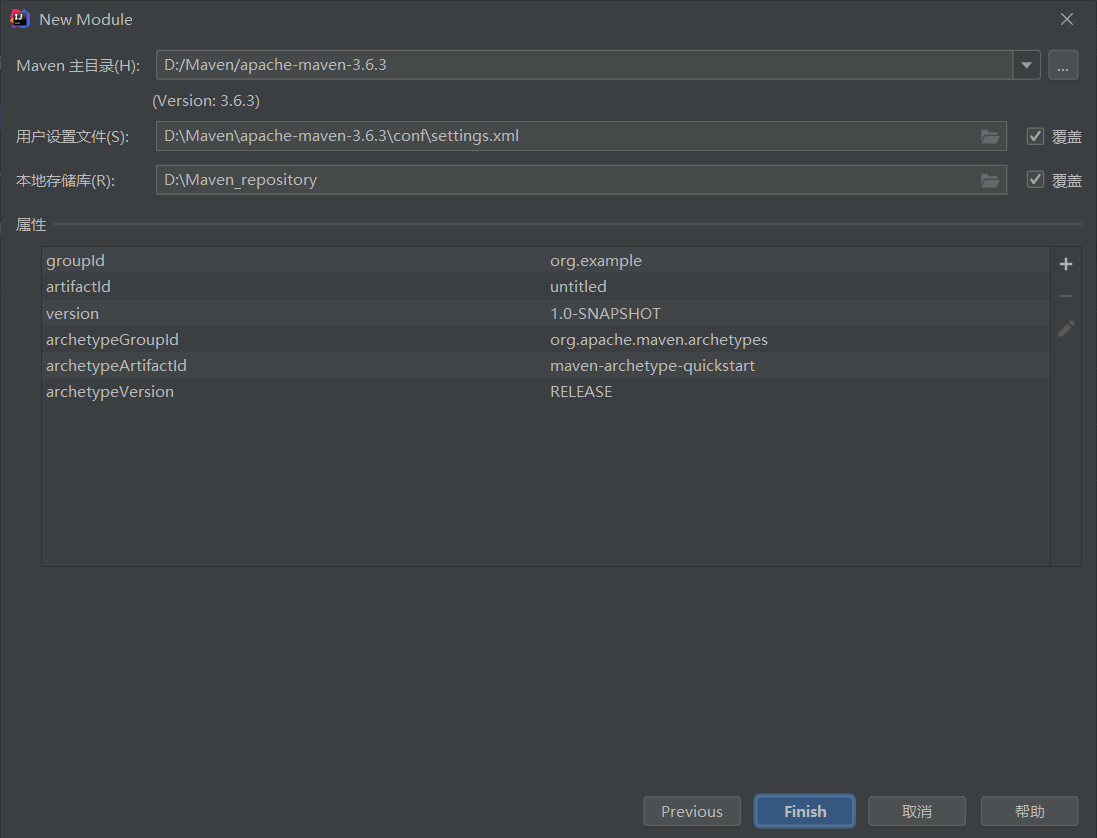This screenshot has height=838, width=1097.
Task: Click the org.apache.maven.archetypes value
Action: 658,340
